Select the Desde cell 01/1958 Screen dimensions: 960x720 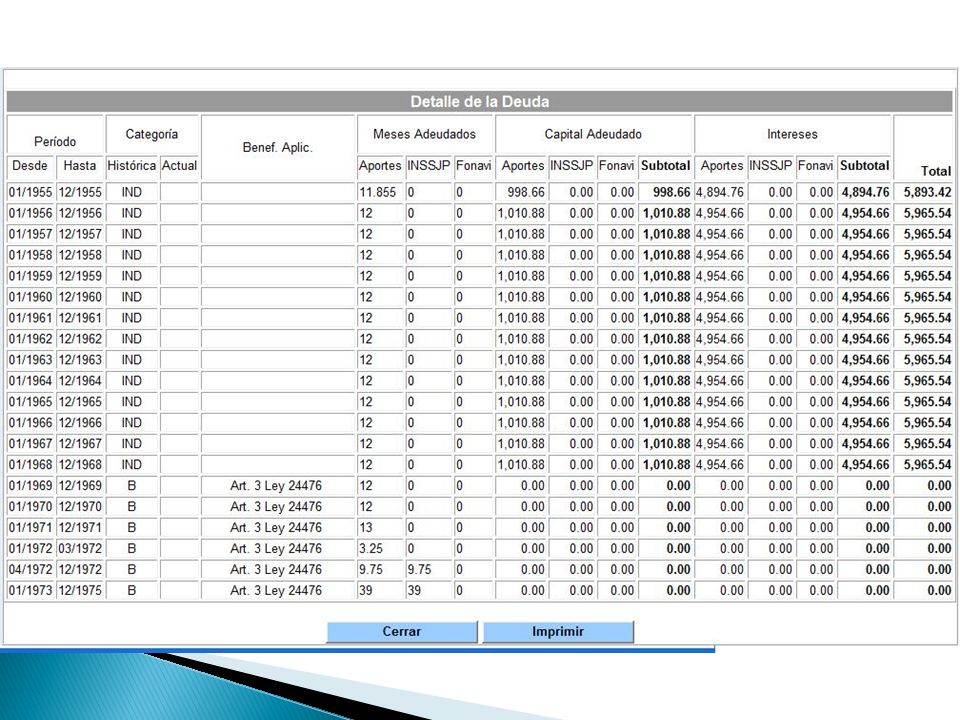pos(31,255)
